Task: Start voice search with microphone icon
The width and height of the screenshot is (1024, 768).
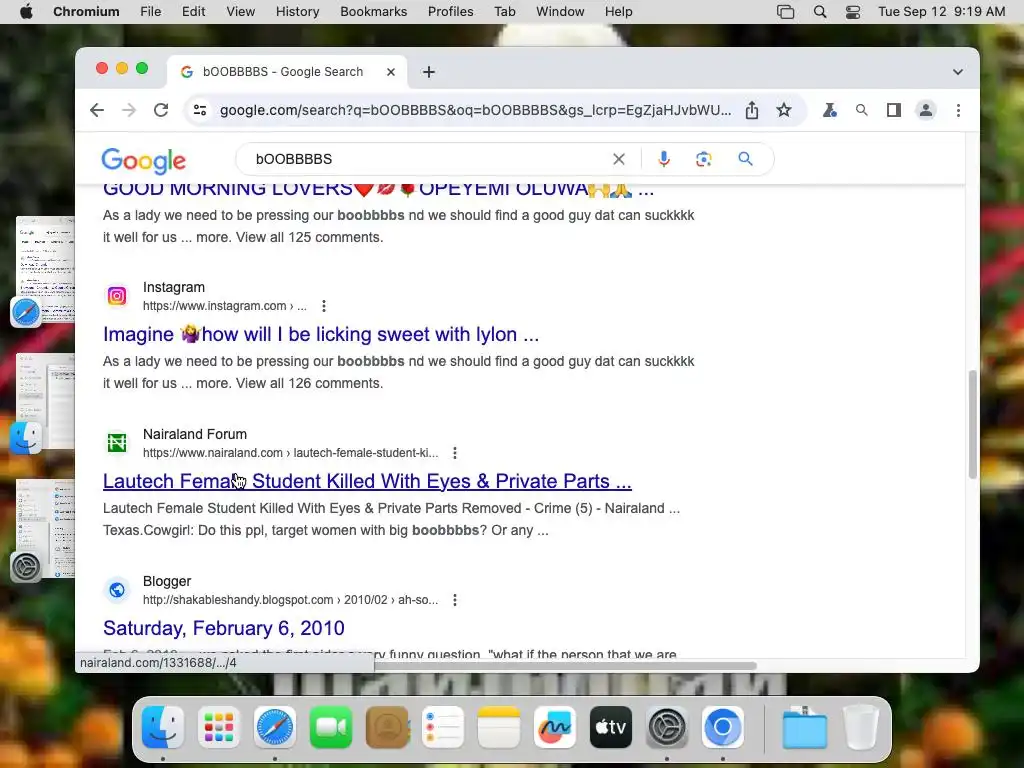Action: point(664,159)
